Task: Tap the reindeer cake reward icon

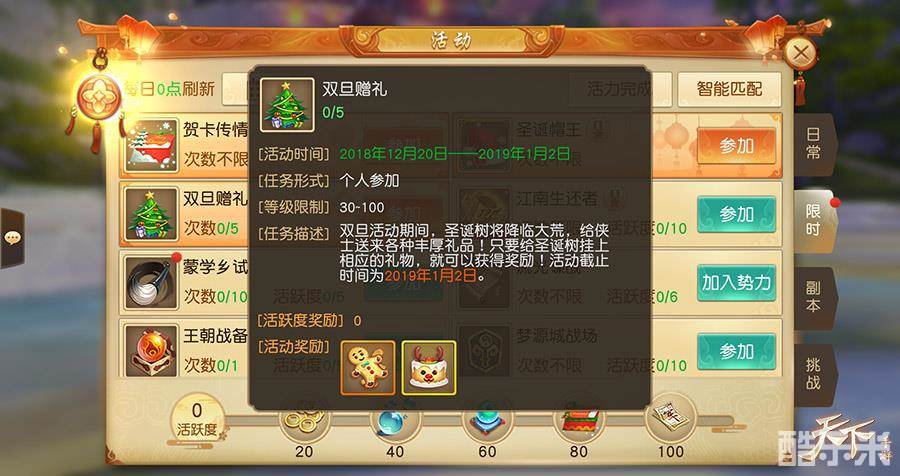Action: coord(429,367)
